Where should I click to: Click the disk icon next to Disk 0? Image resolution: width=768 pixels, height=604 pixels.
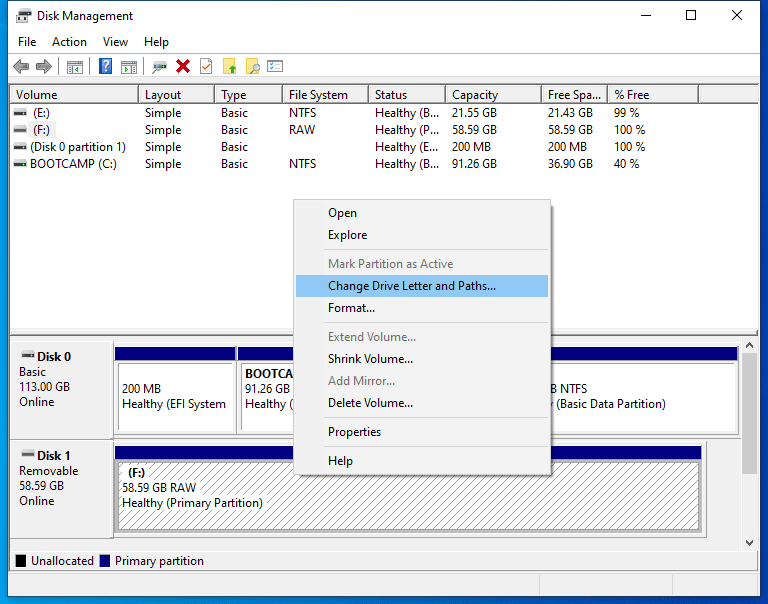(x=28, y=355)
